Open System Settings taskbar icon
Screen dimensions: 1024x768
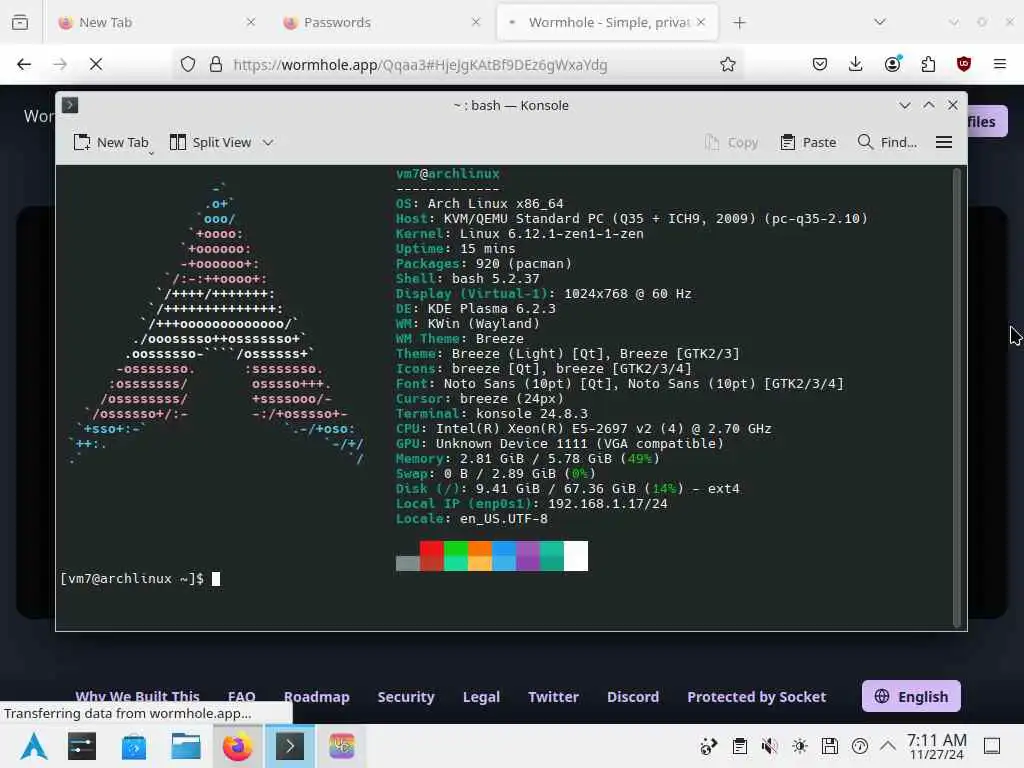[x=82, y=746]
